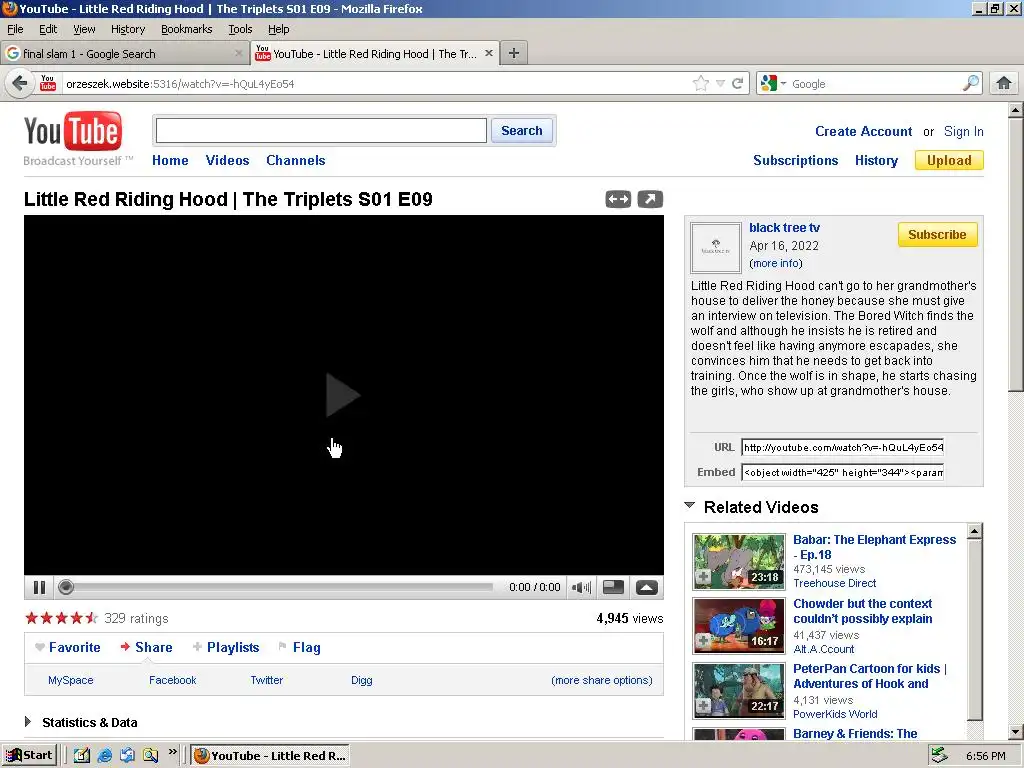1024x768 pixels.
Task: Mute the video with the speaker icon
Action: (581, 588)
